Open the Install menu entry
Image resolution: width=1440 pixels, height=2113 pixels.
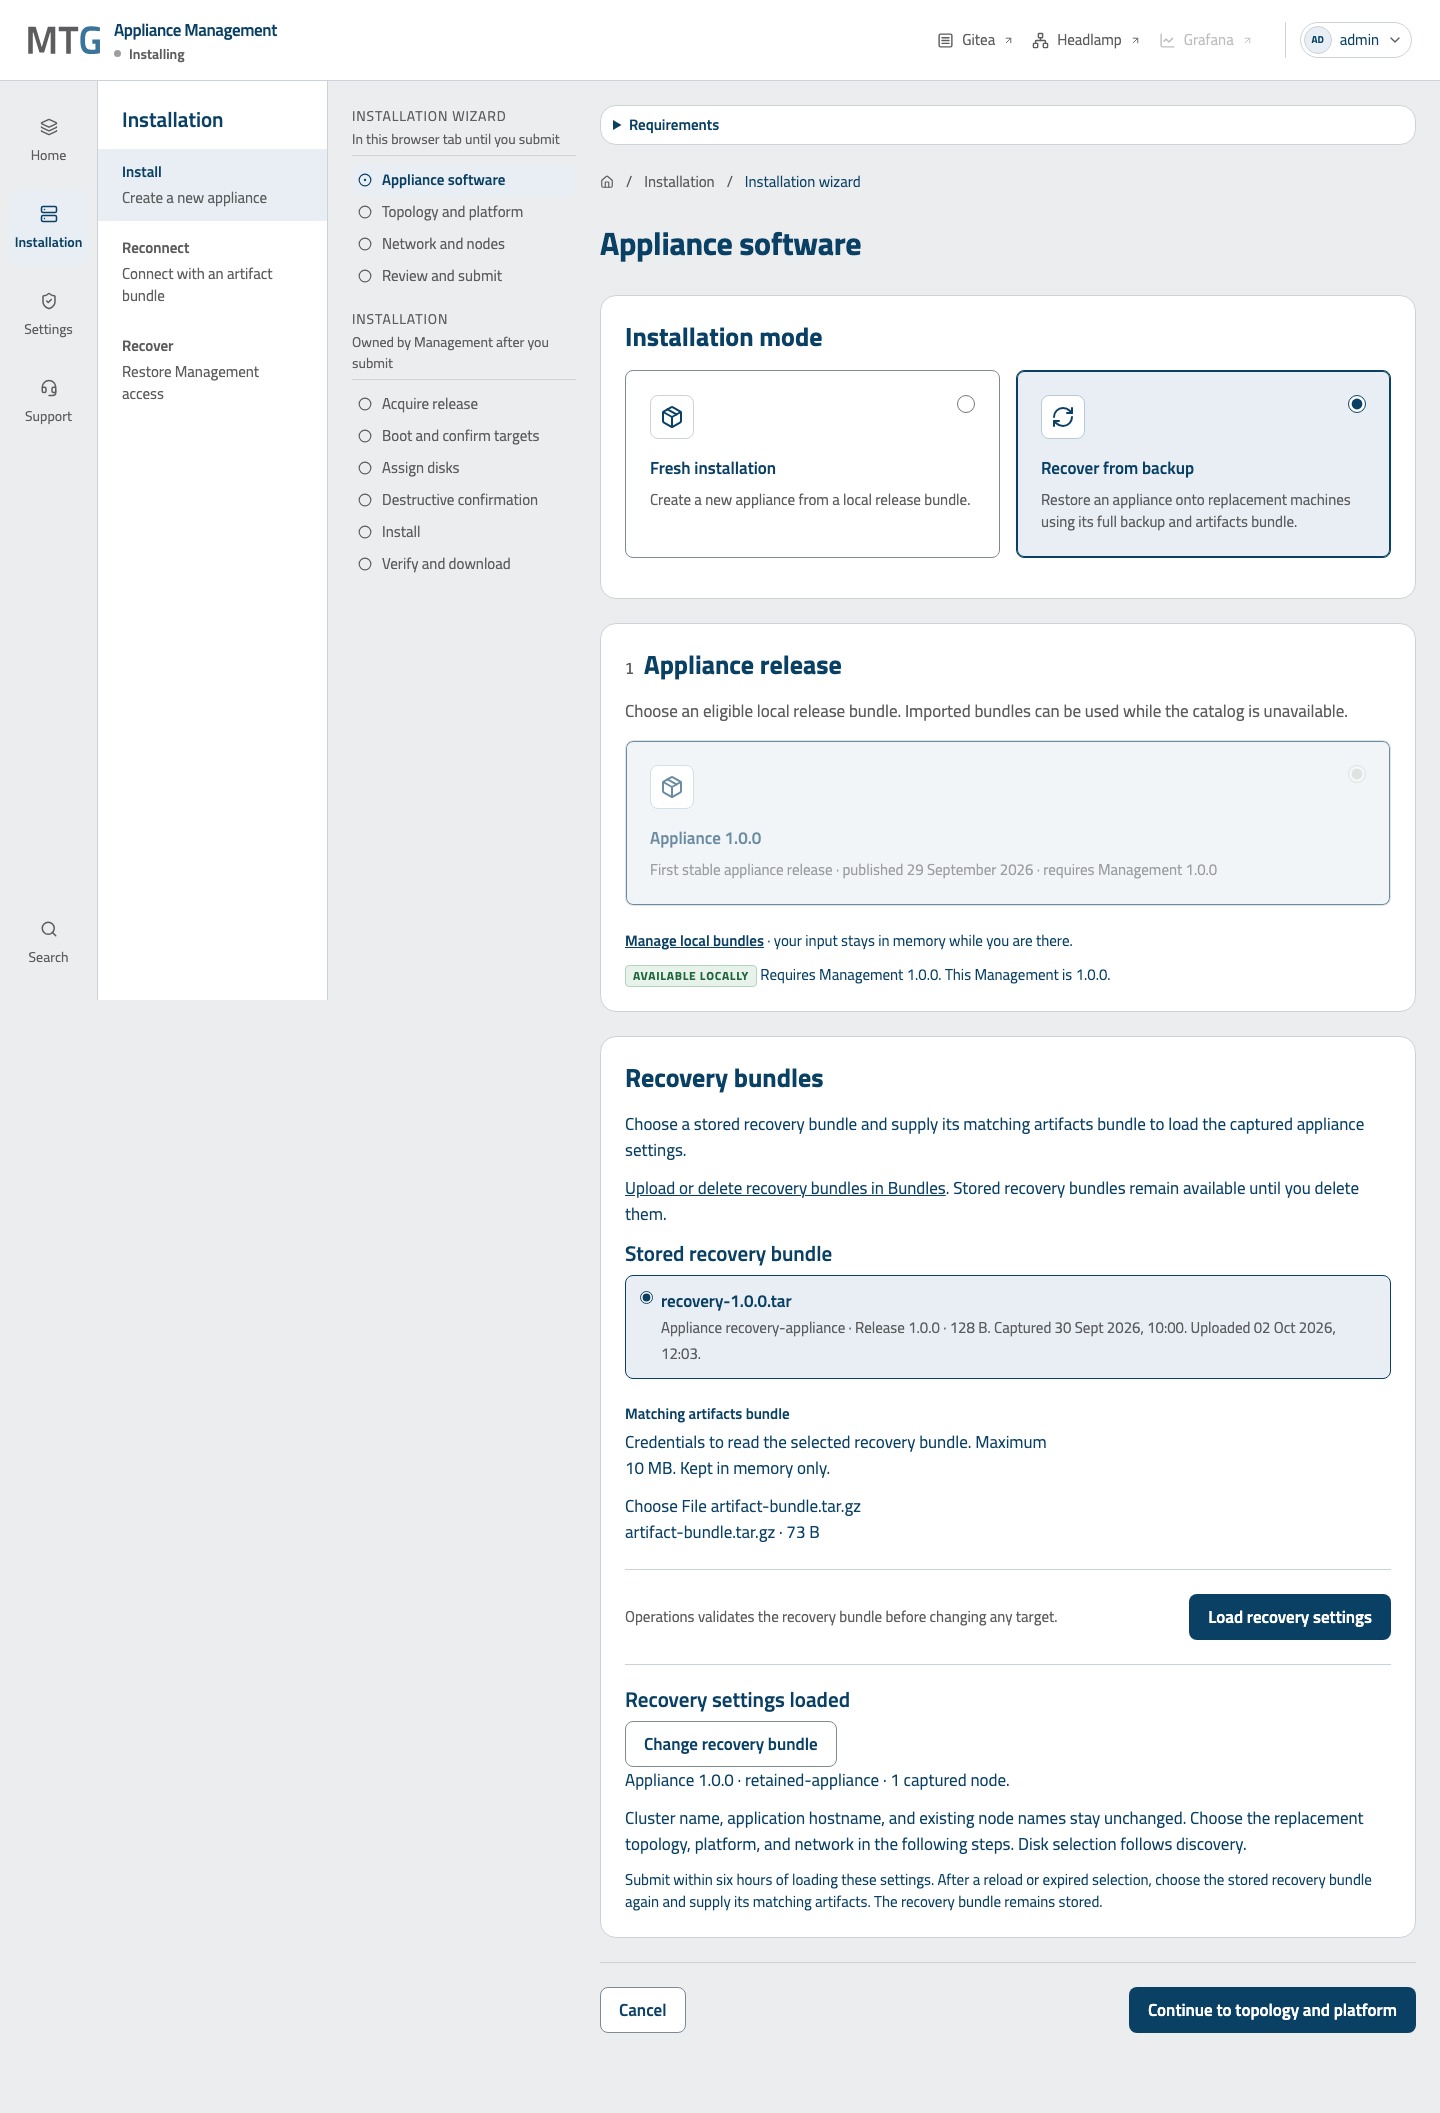point(212,185)
